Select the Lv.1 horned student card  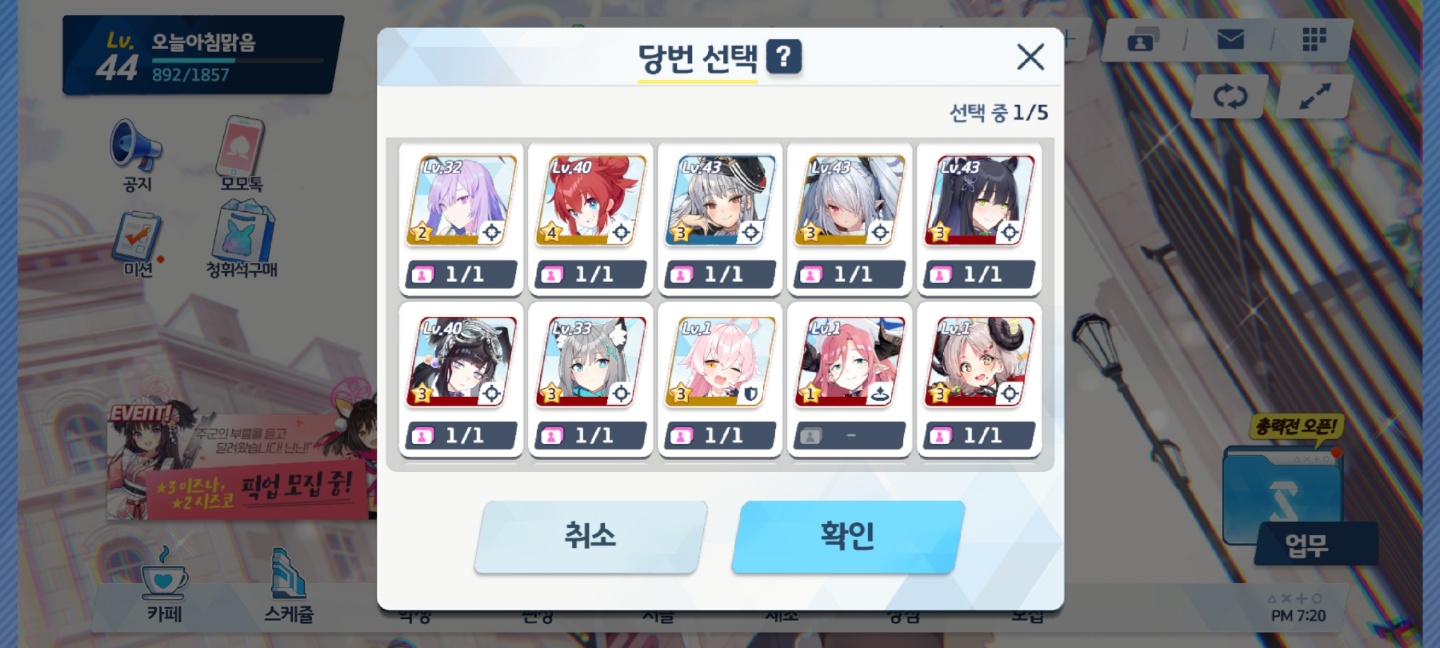tap(979, 379)
